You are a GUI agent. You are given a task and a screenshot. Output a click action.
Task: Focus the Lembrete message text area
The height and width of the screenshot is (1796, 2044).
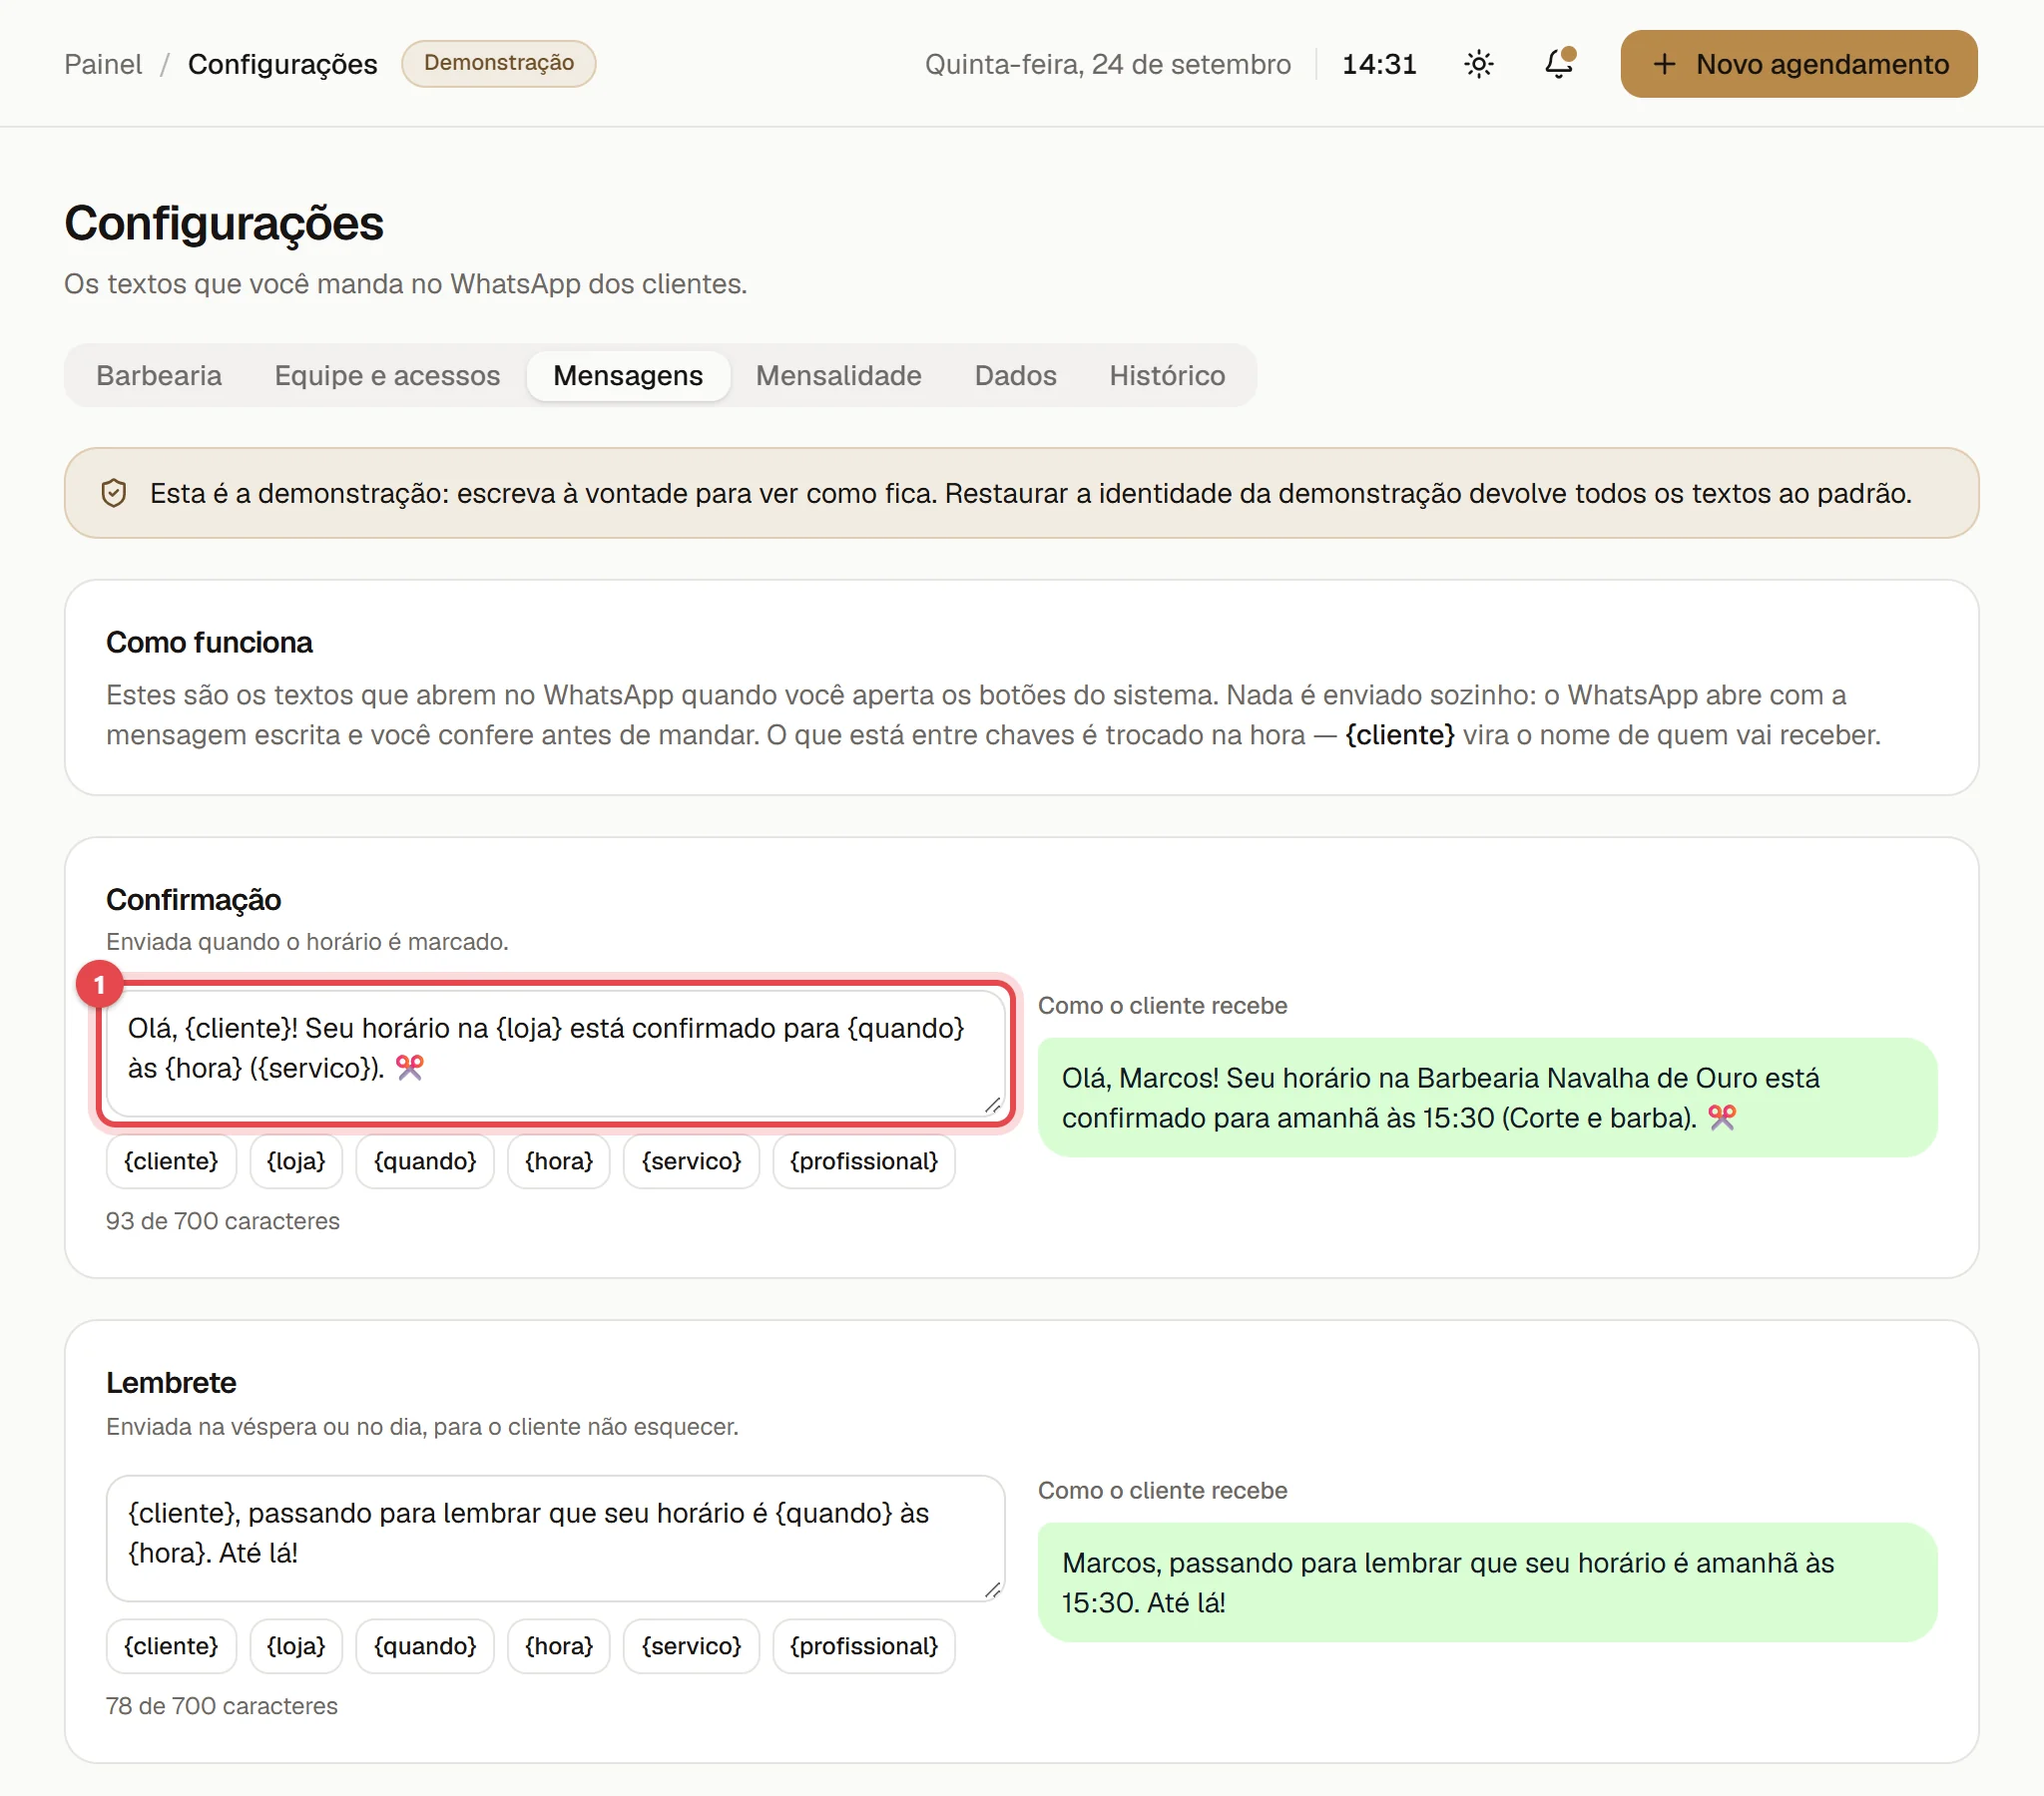coord(556,1538)
